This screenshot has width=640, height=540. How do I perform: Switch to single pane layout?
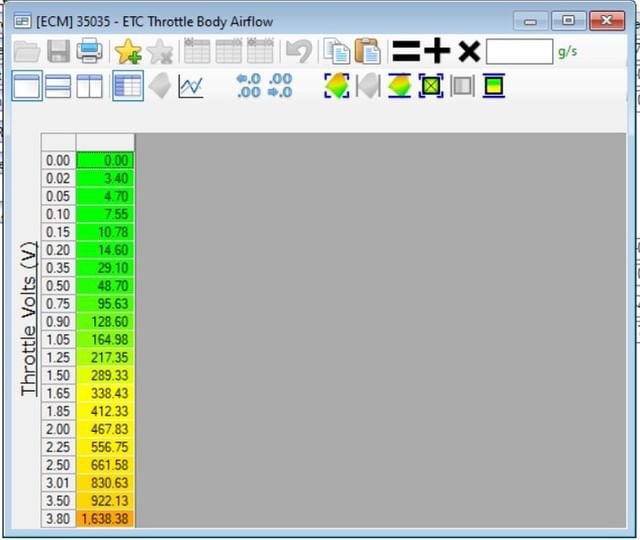pyautogui.click(x=27, y=86)
